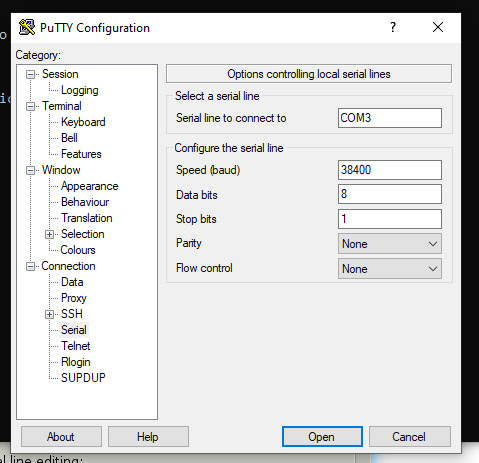Click the 'Speed (baud)' label
The width and height of the screenshot is (479, 463).
coord(208,170)
